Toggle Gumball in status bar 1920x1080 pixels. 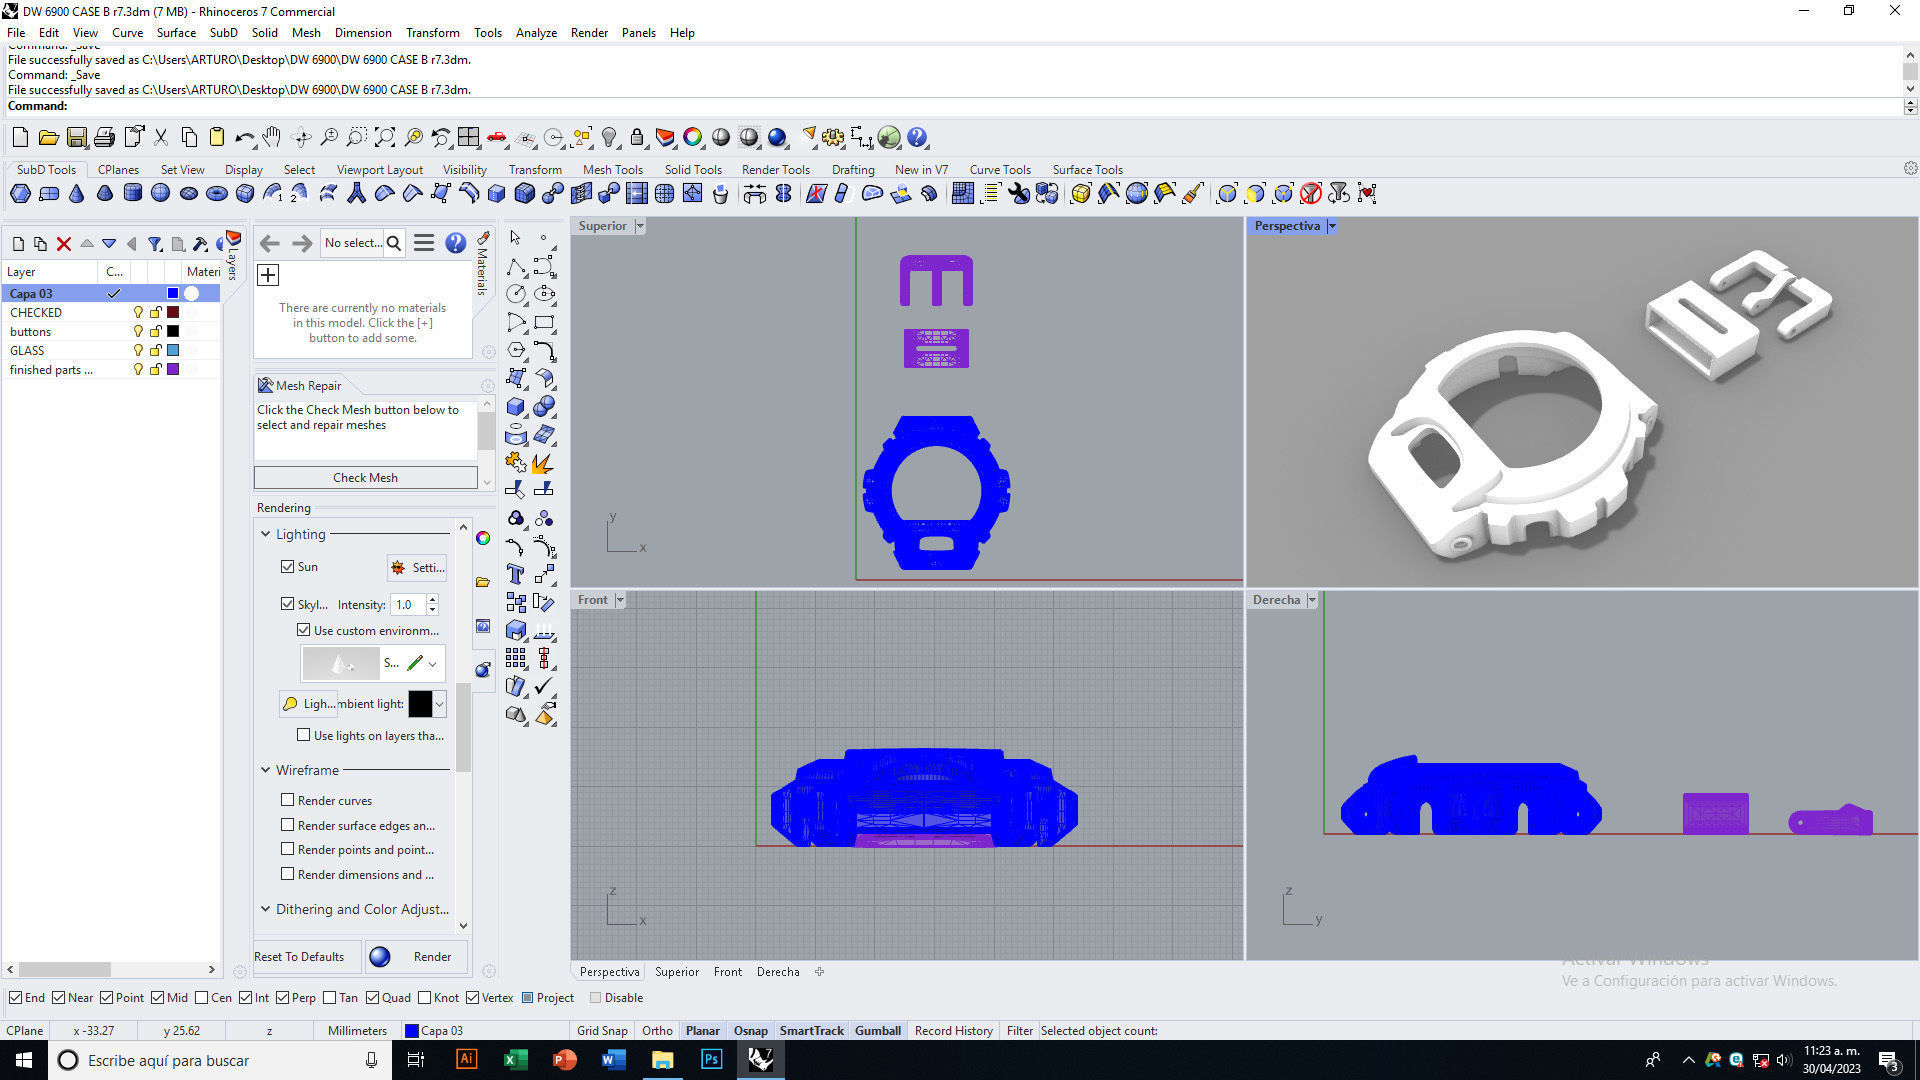coord(878,1031)
